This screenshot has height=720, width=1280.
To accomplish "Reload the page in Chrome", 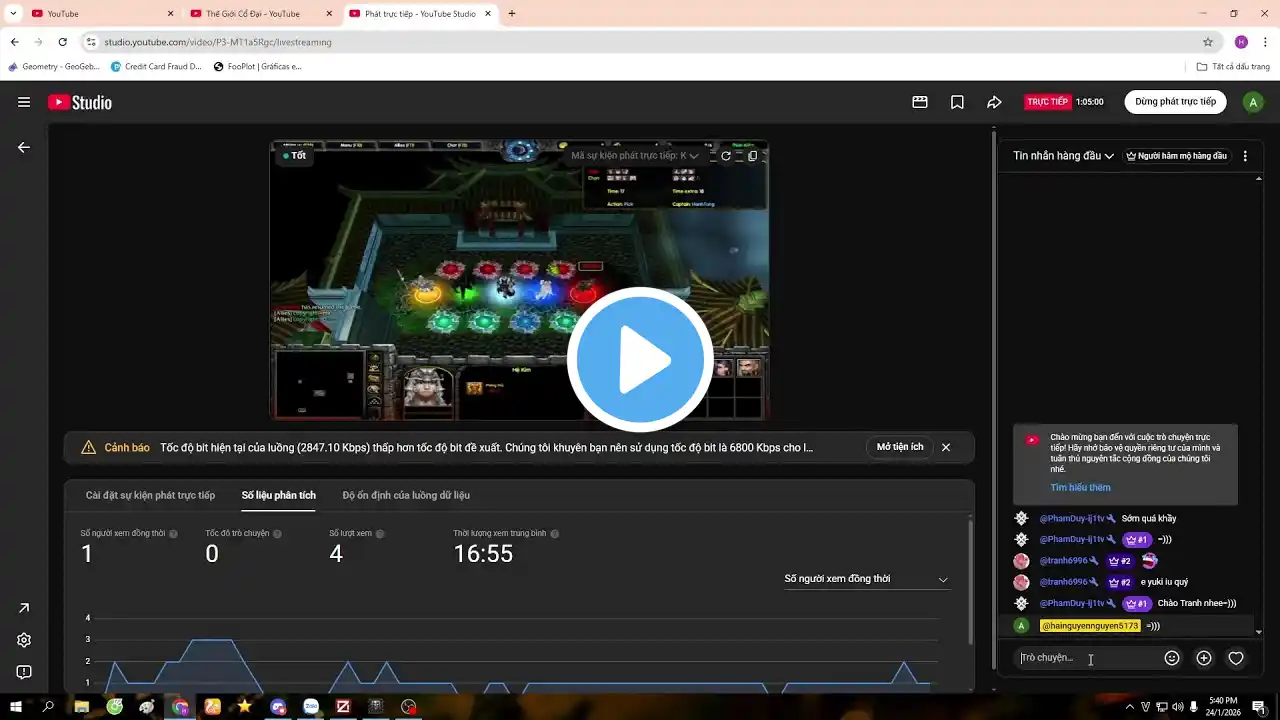I will (x=62, y=42).
